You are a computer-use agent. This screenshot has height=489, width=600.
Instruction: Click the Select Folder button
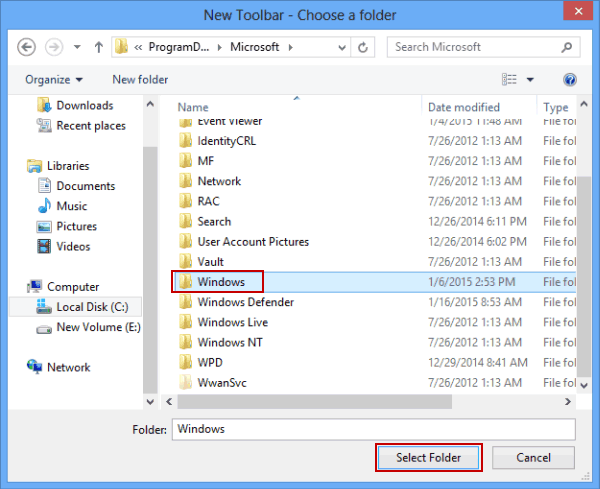tap(429, 458)
